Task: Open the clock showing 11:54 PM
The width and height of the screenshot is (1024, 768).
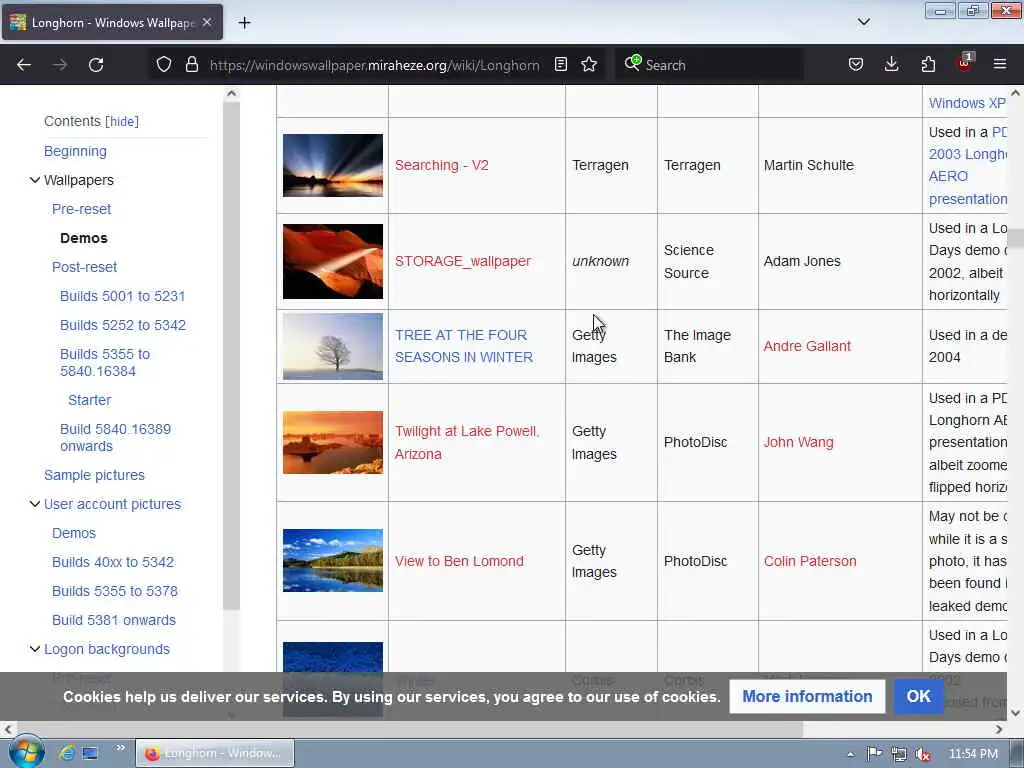Action: (x=973, y=754)
